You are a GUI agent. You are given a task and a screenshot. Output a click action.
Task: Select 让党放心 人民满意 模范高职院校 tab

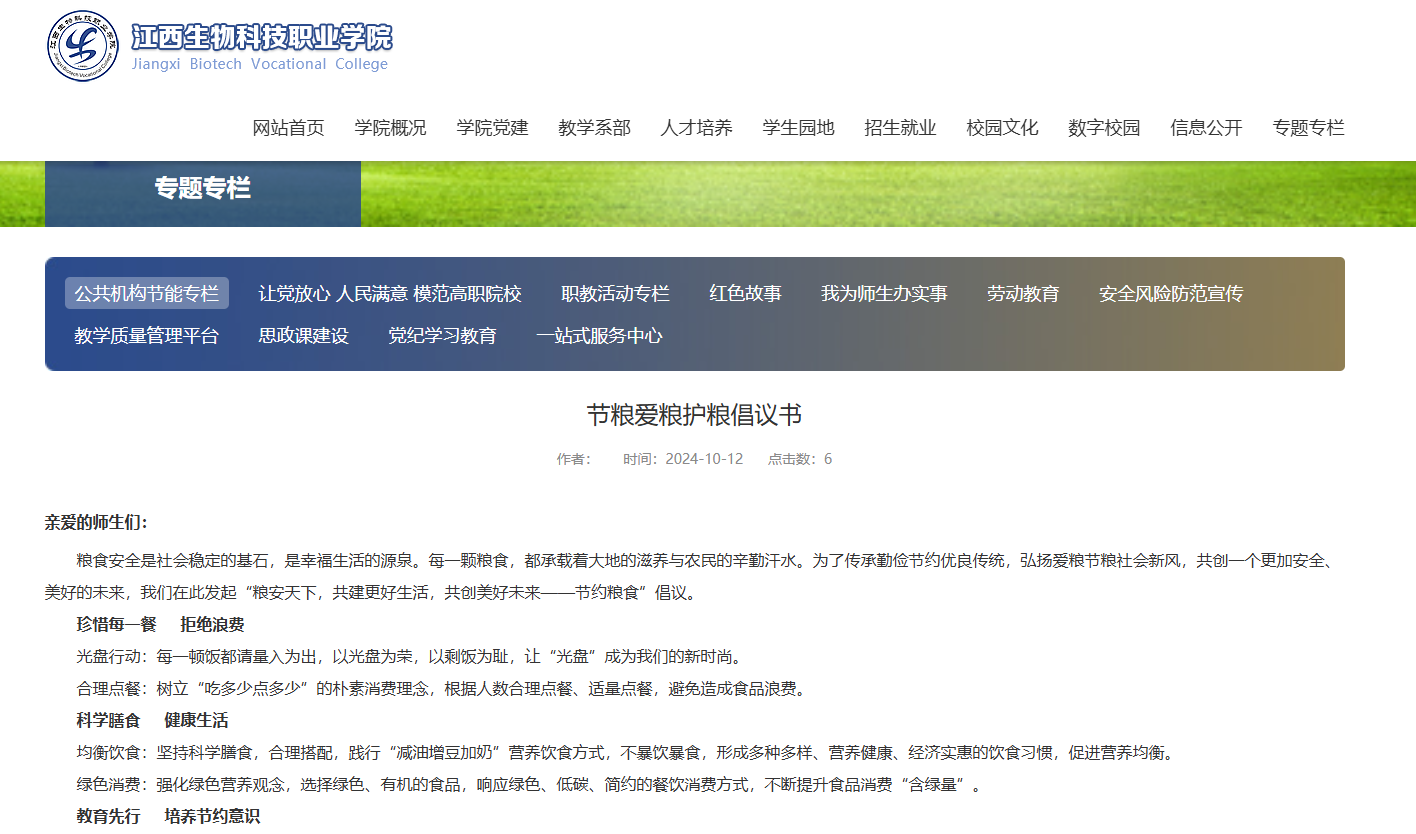pos(390,293)
